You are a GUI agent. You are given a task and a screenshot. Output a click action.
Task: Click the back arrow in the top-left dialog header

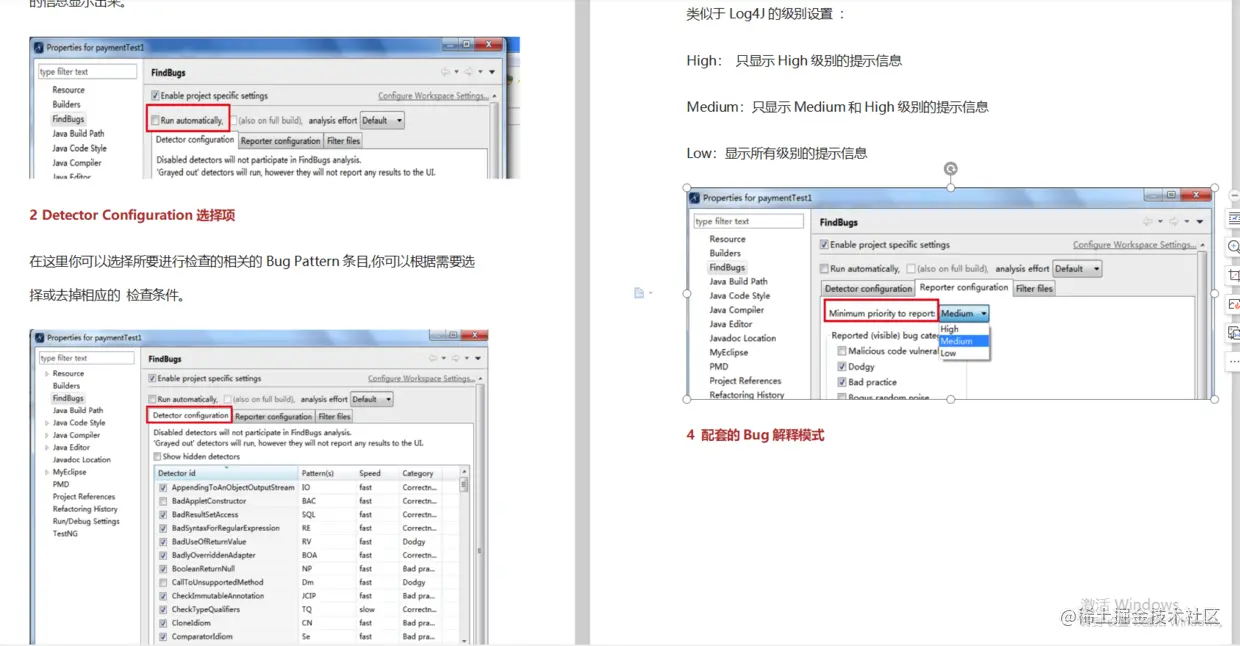[x=447, y=72]
